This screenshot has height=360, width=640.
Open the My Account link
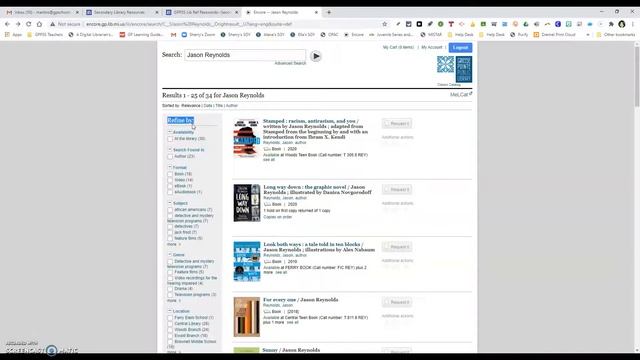pos(432,47)
